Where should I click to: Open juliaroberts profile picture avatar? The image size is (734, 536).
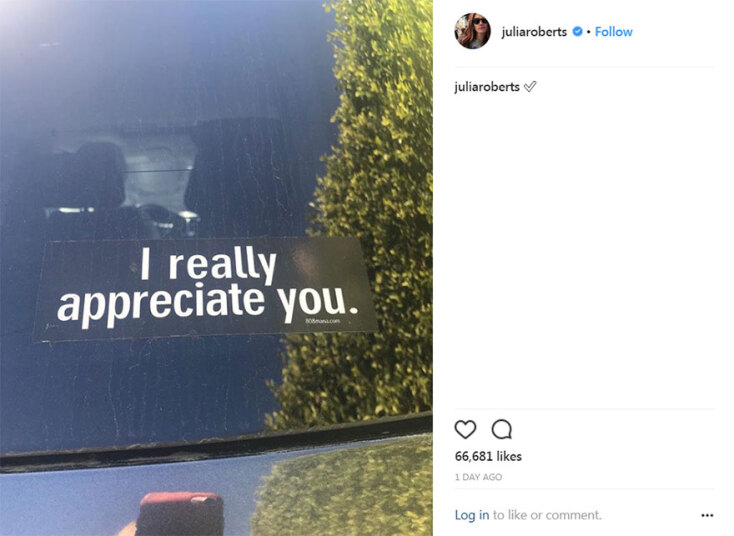473,31
